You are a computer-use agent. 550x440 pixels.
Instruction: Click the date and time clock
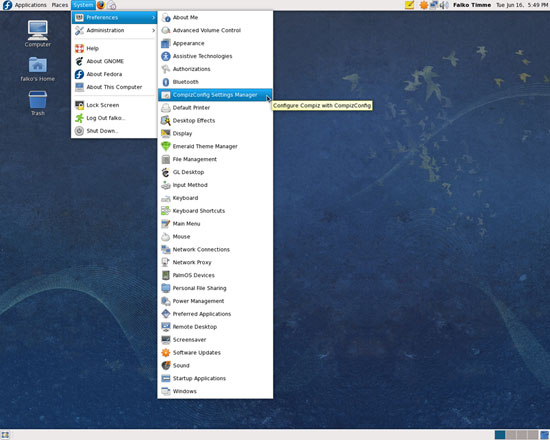tap(522, 5)
